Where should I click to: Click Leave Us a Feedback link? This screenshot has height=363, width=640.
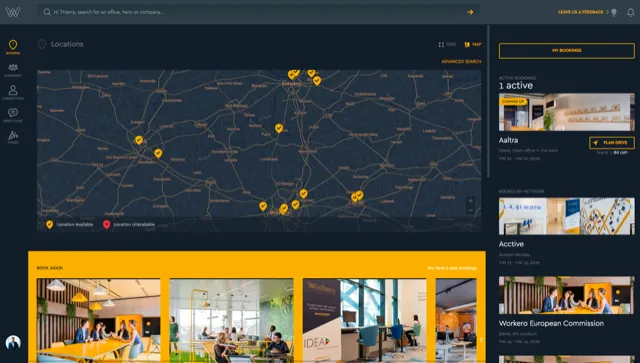tap(583, 12)
